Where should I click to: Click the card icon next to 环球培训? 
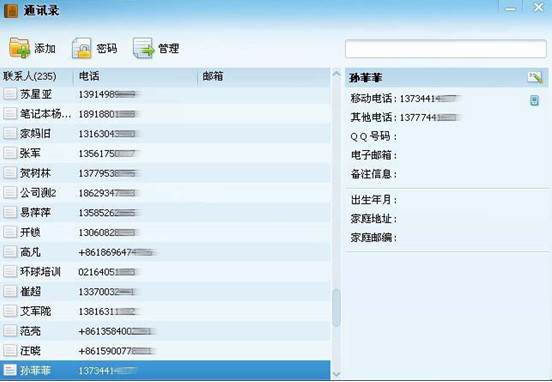tap(10, 271)
